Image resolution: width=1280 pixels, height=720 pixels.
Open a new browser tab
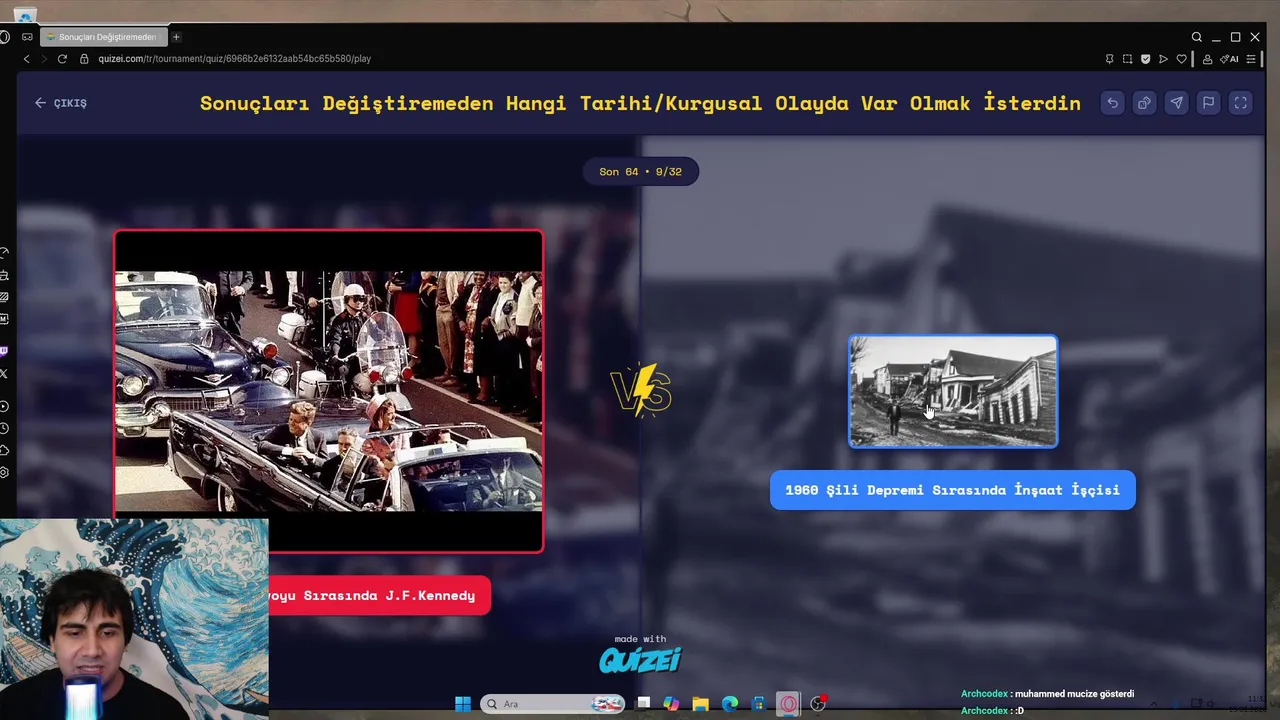point(176,37)
